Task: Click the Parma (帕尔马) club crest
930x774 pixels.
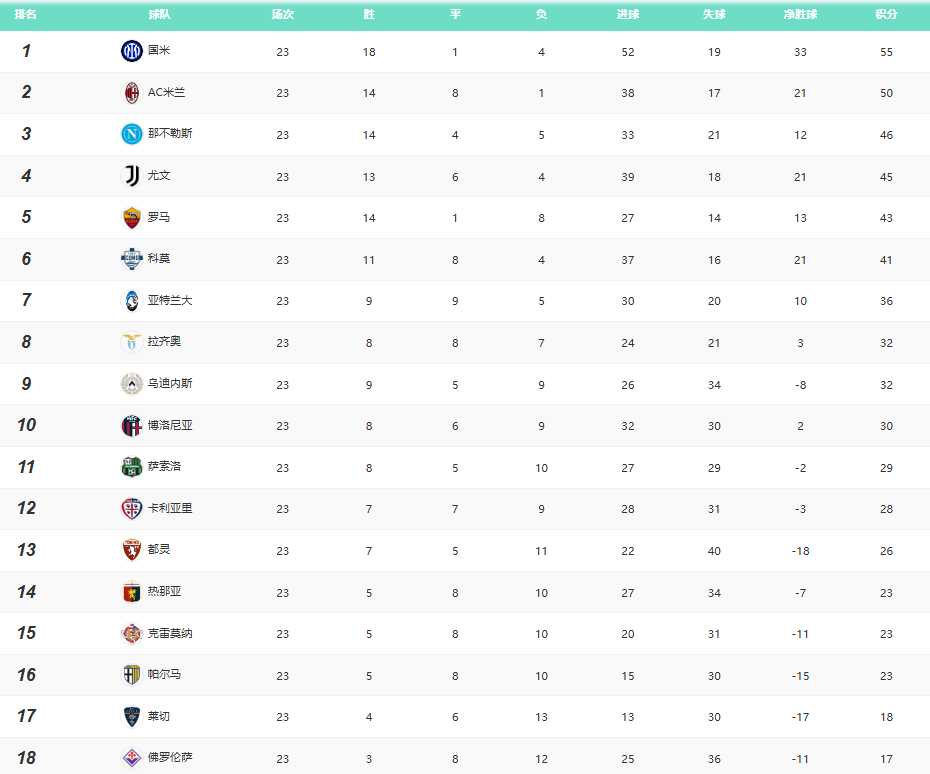Action: (x=132, y=675)
